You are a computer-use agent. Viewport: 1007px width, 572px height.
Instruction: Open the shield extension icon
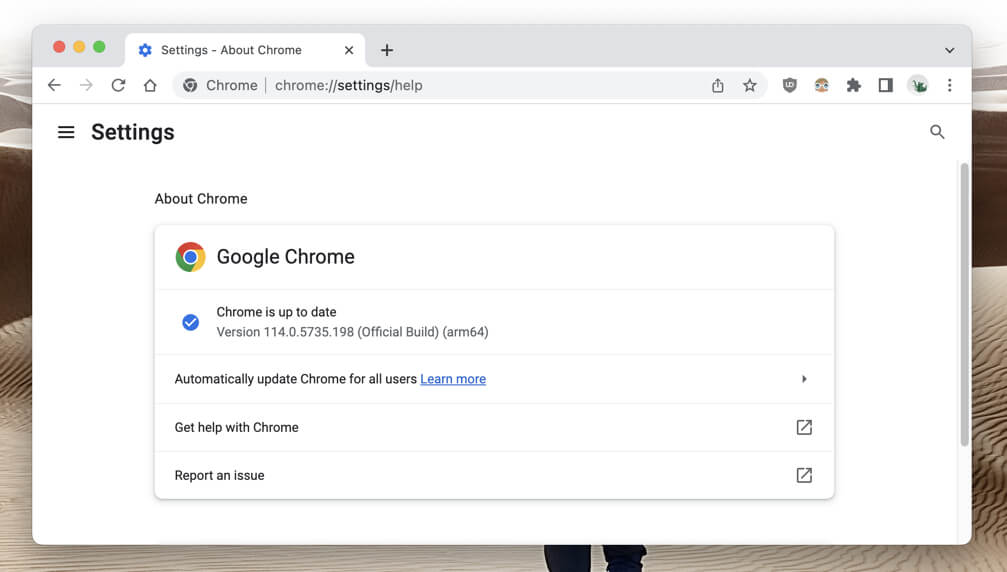click(x=789, y=85)
